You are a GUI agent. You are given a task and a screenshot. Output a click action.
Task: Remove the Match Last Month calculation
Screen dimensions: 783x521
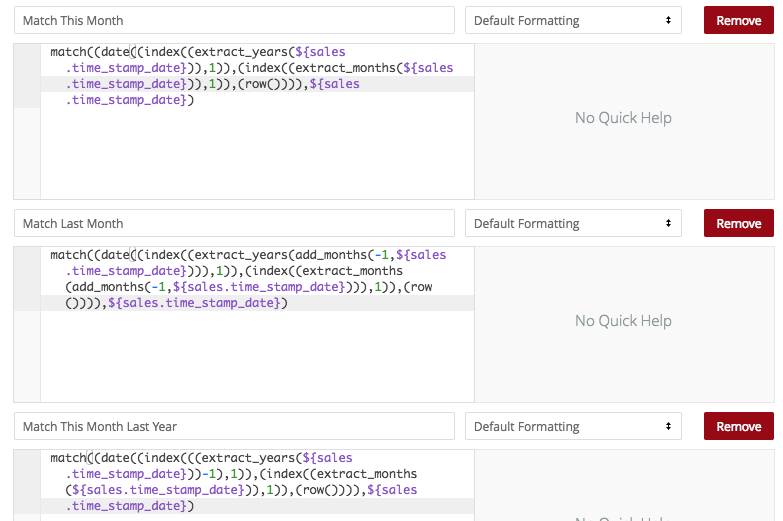[739, 223]
